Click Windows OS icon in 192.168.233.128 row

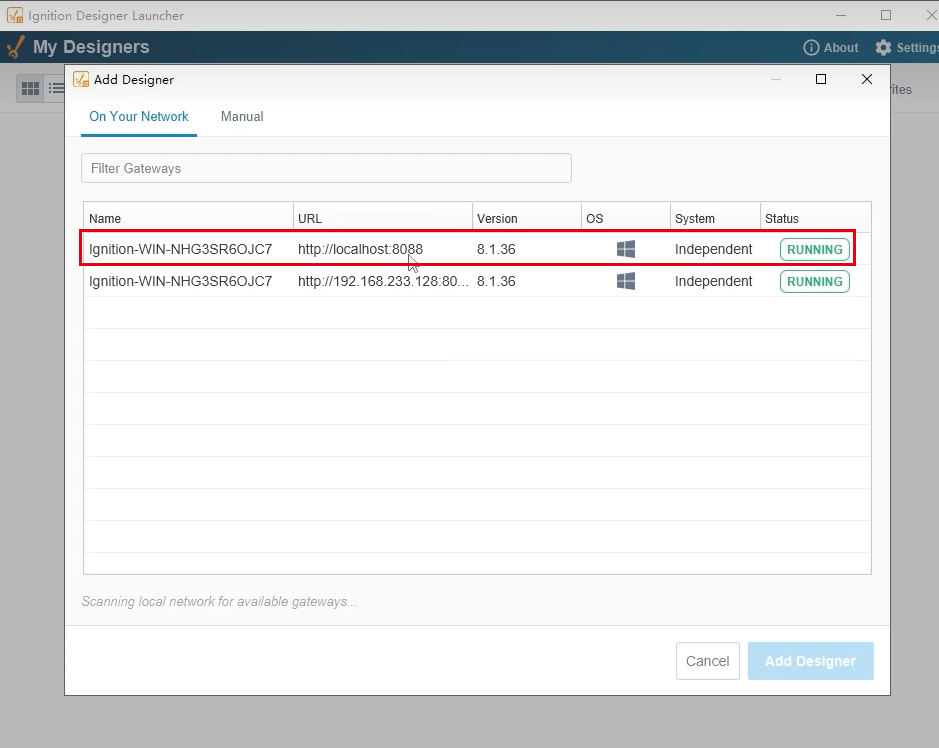click(x=626, y=281)
